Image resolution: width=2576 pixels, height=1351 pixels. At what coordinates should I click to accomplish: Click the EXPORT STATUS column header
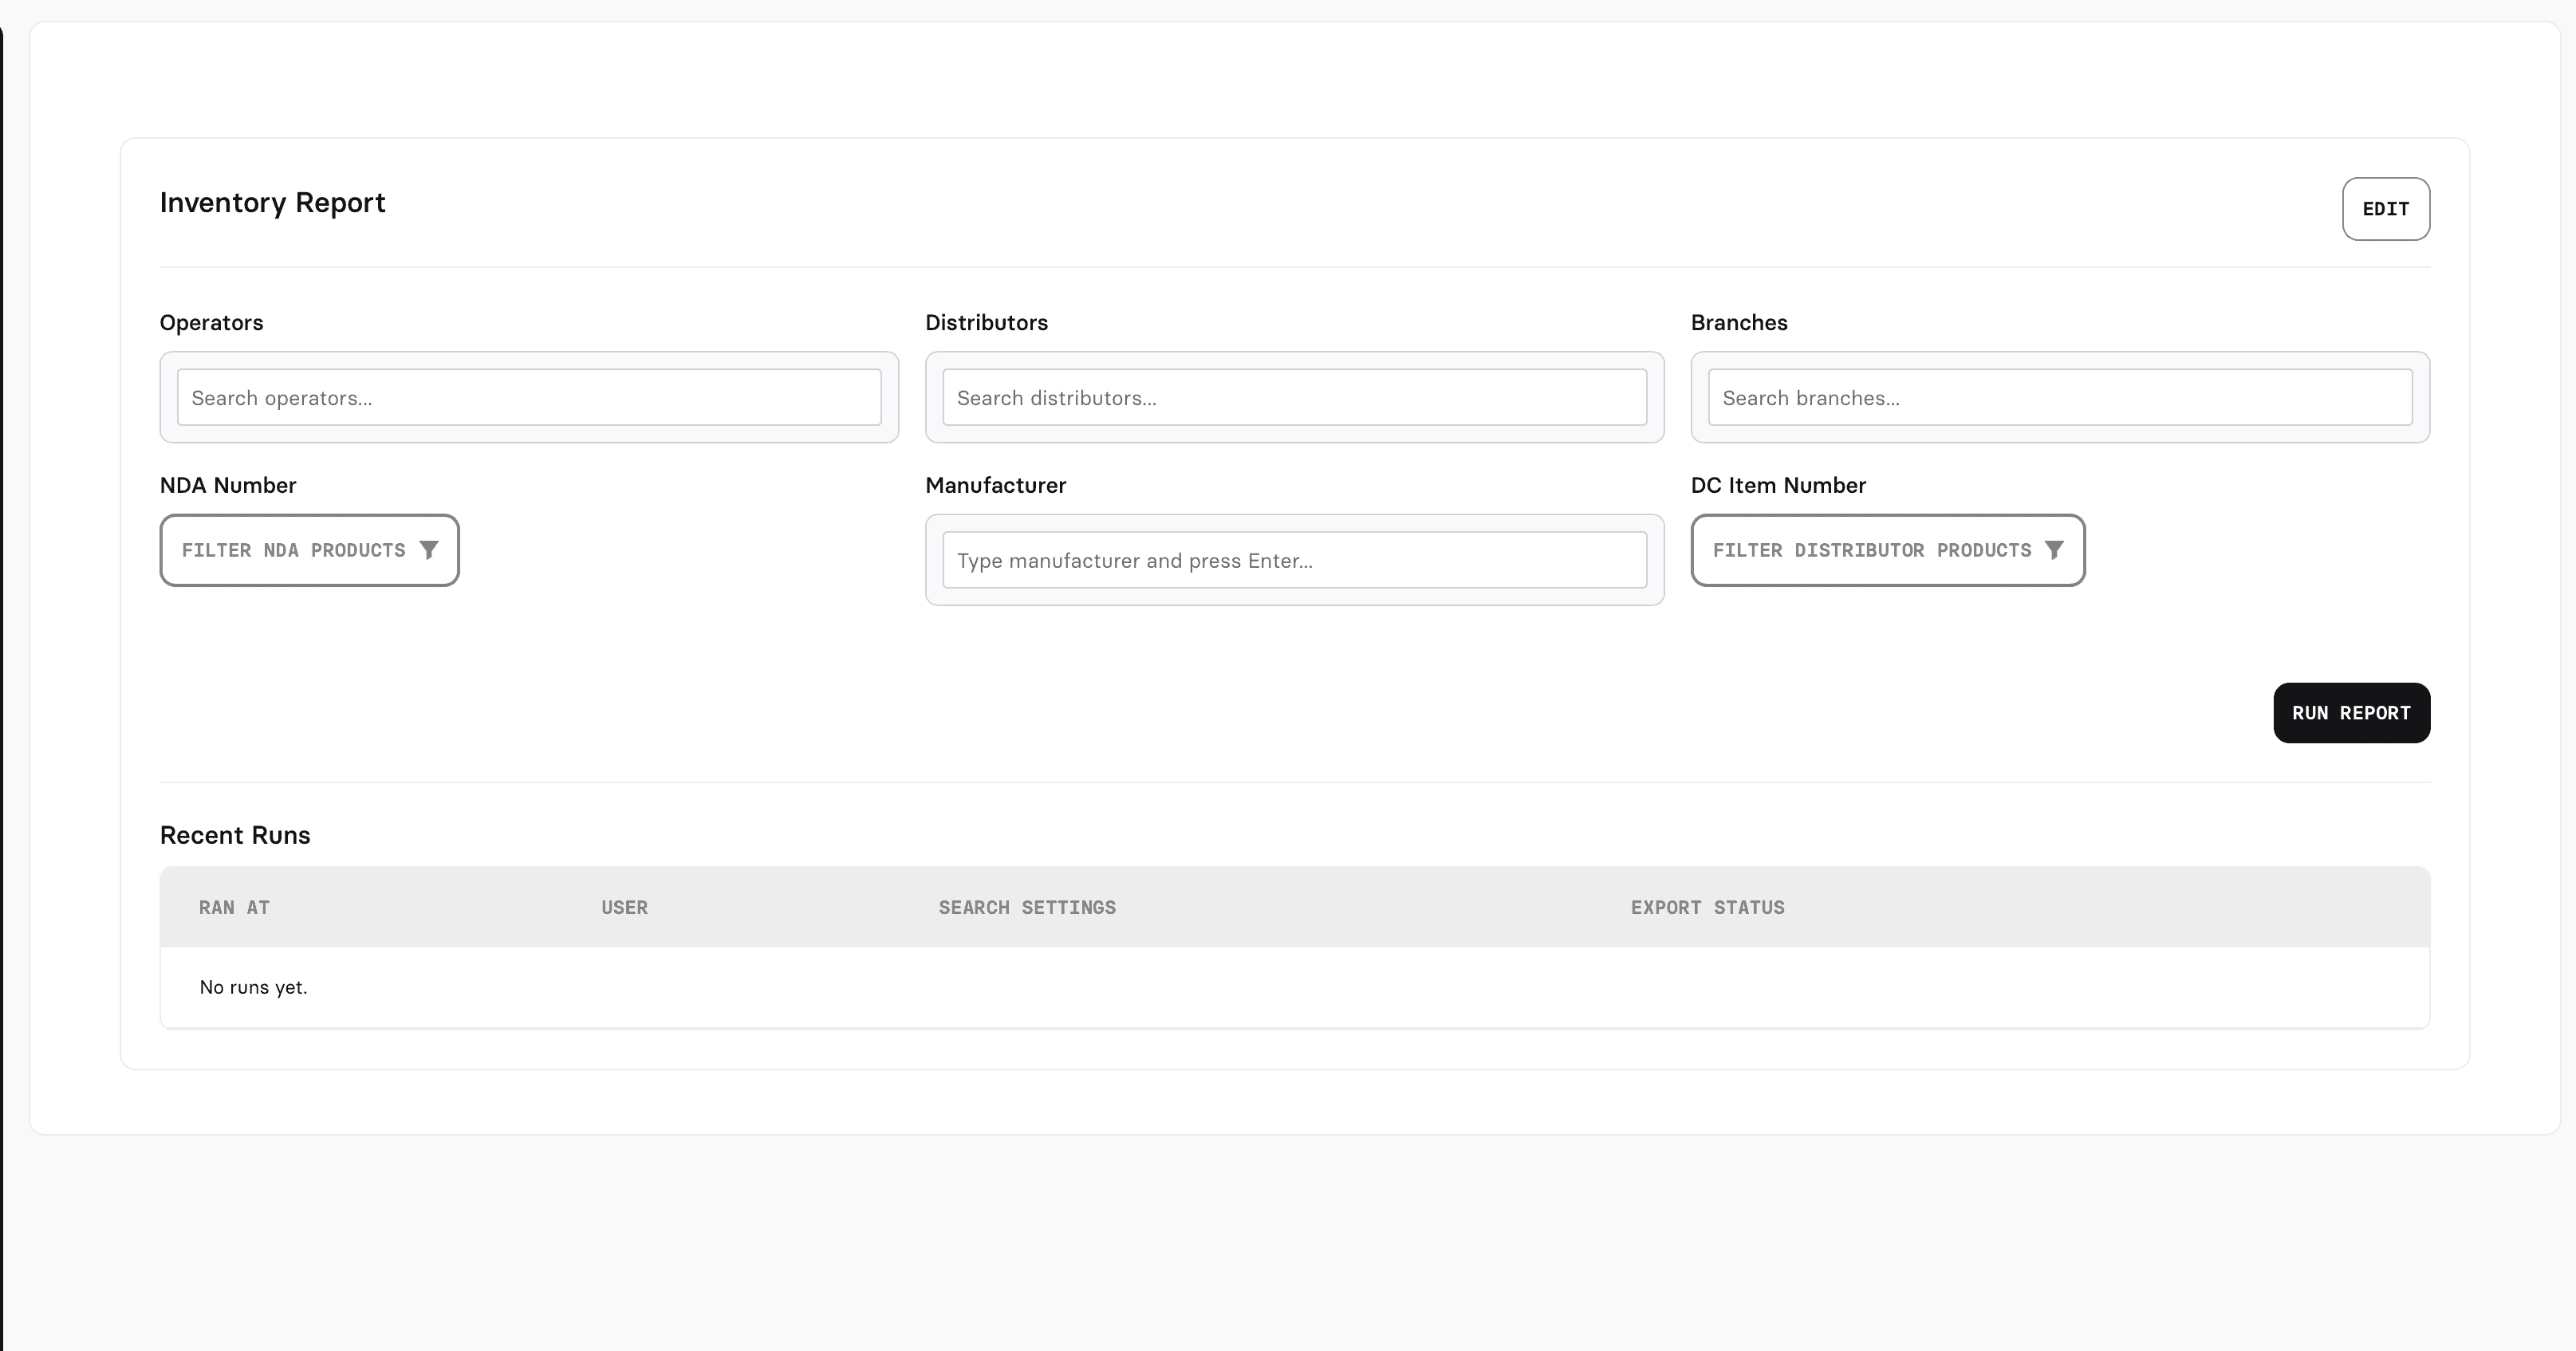click(1707, 908)
